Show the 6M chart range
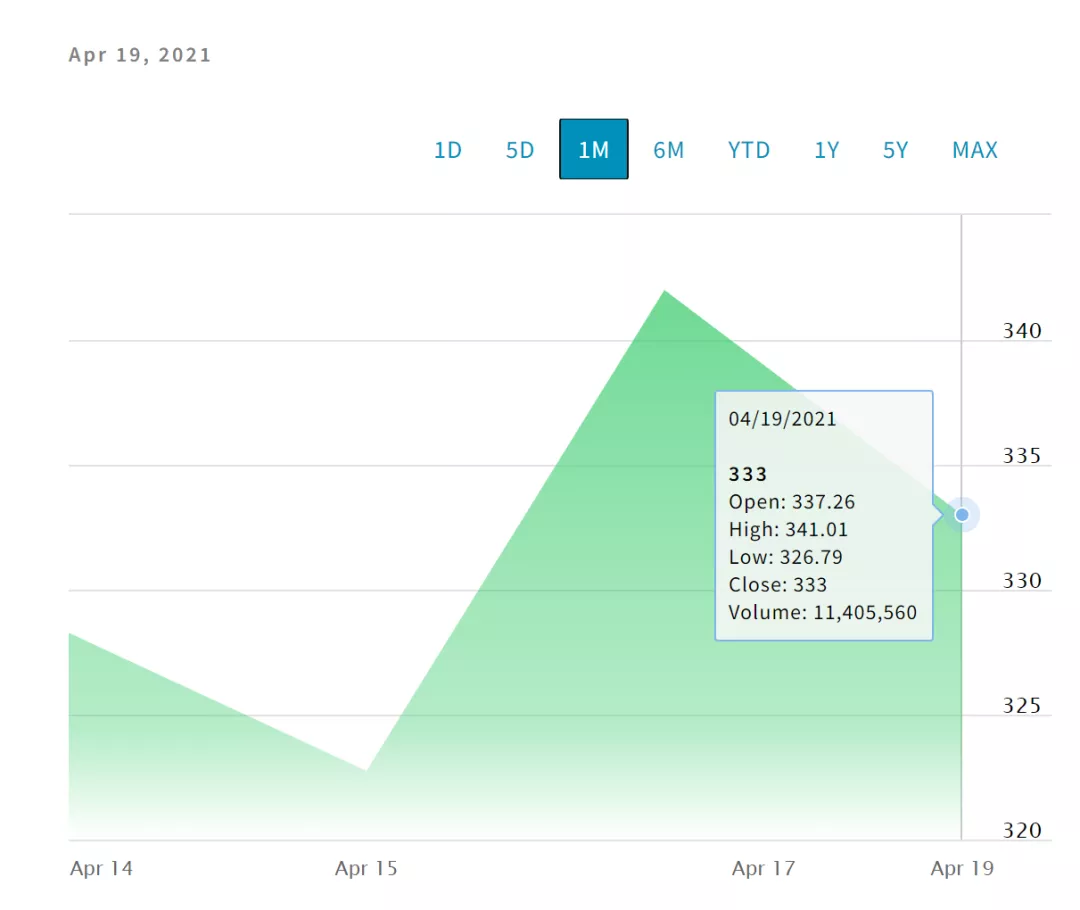Viewport: 1080px width, 910px height. (x=668, y=150)
